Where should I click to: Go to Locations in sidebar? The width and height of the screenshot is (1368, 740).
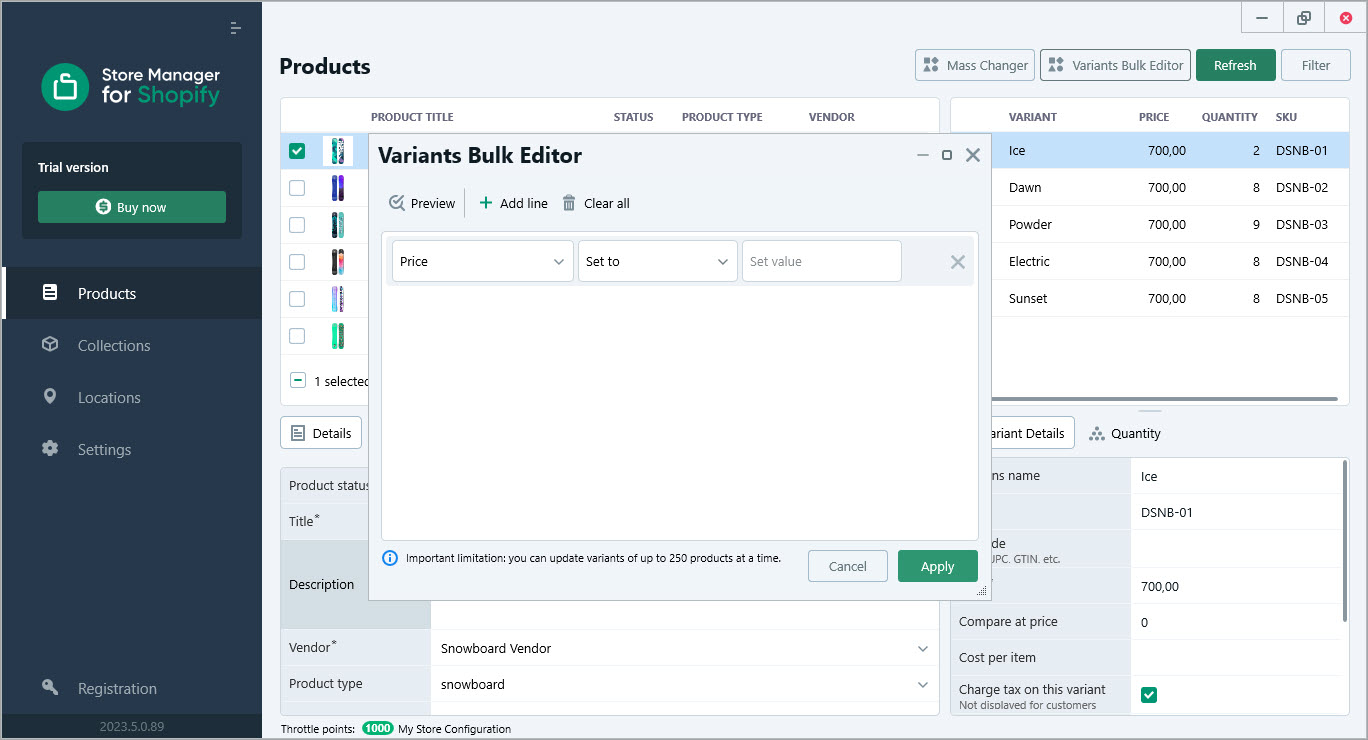pyautogui.click(x=132, y=397)
